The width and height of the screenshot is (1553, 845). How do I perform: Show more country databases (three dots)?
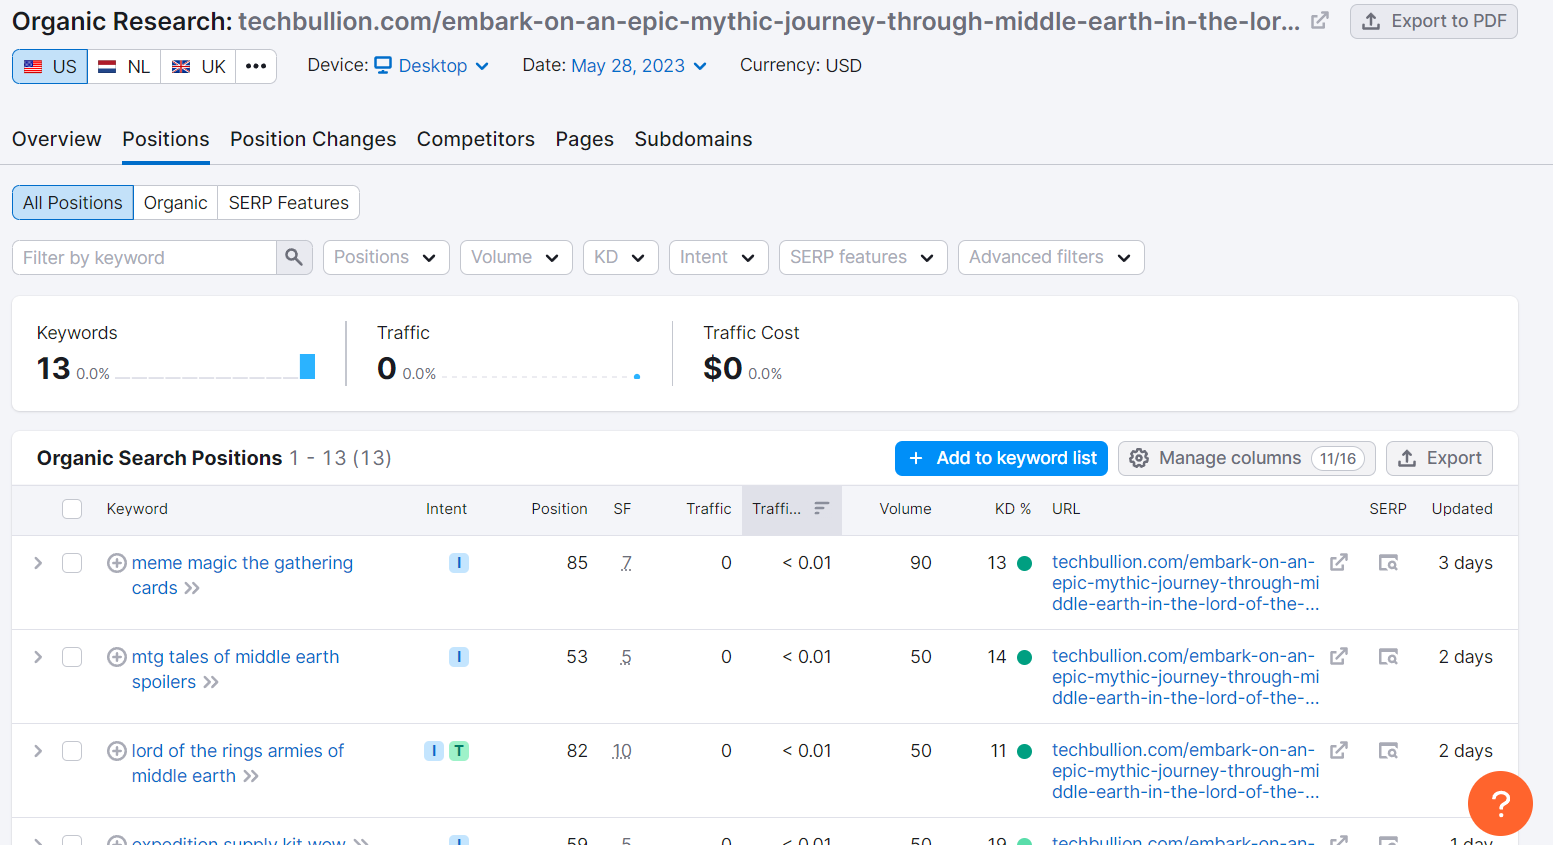256,66
